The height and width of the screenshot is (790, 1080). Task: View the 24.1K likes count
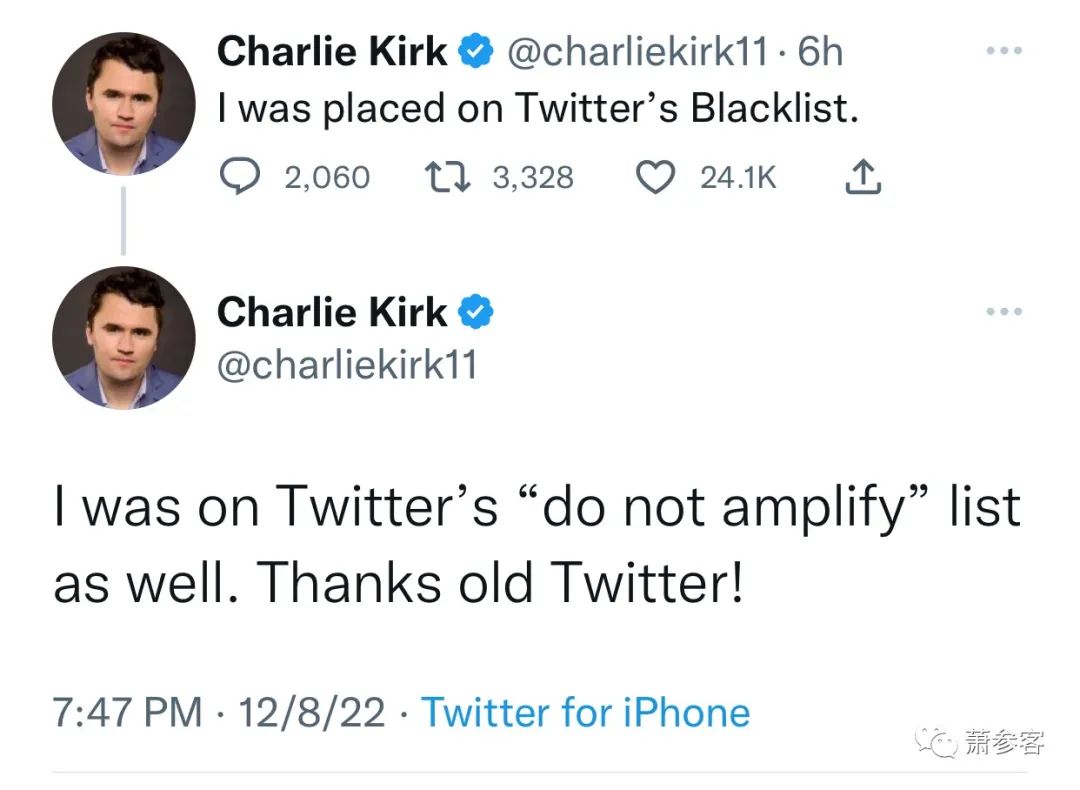(x=738, y=178)
